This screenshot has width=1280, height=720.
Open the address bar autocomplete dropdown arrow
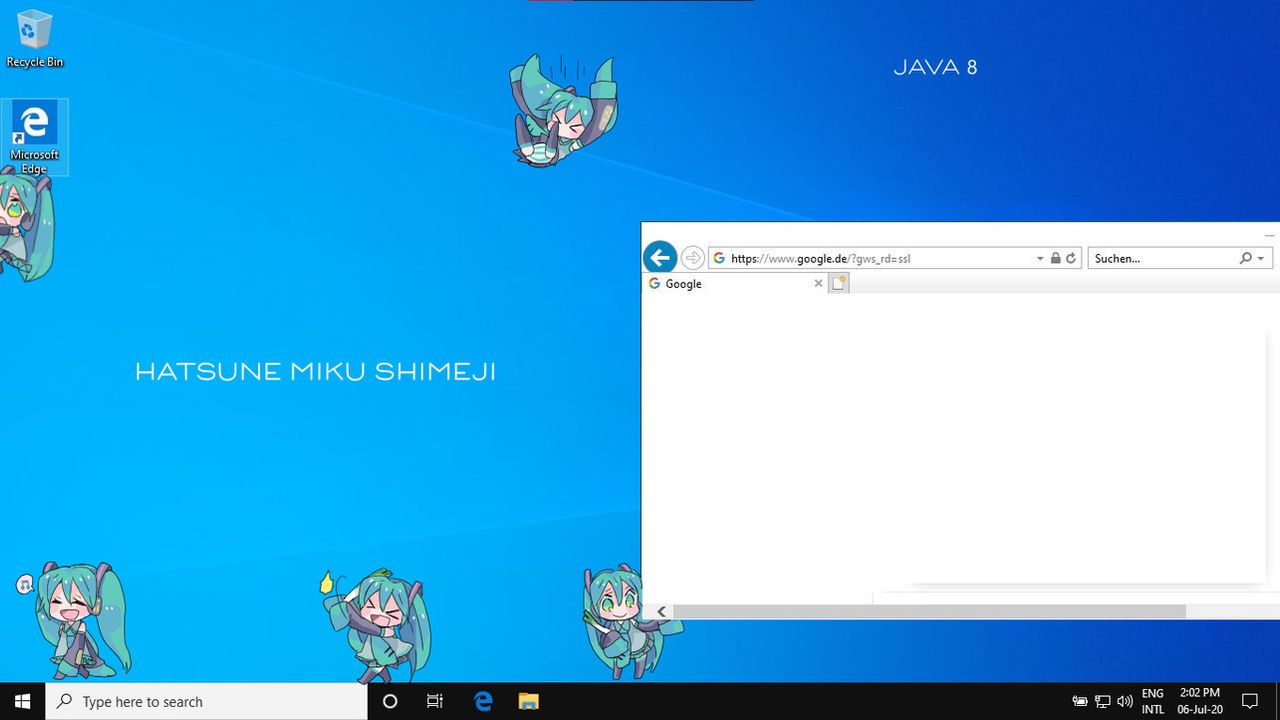tap(1040, 258)
